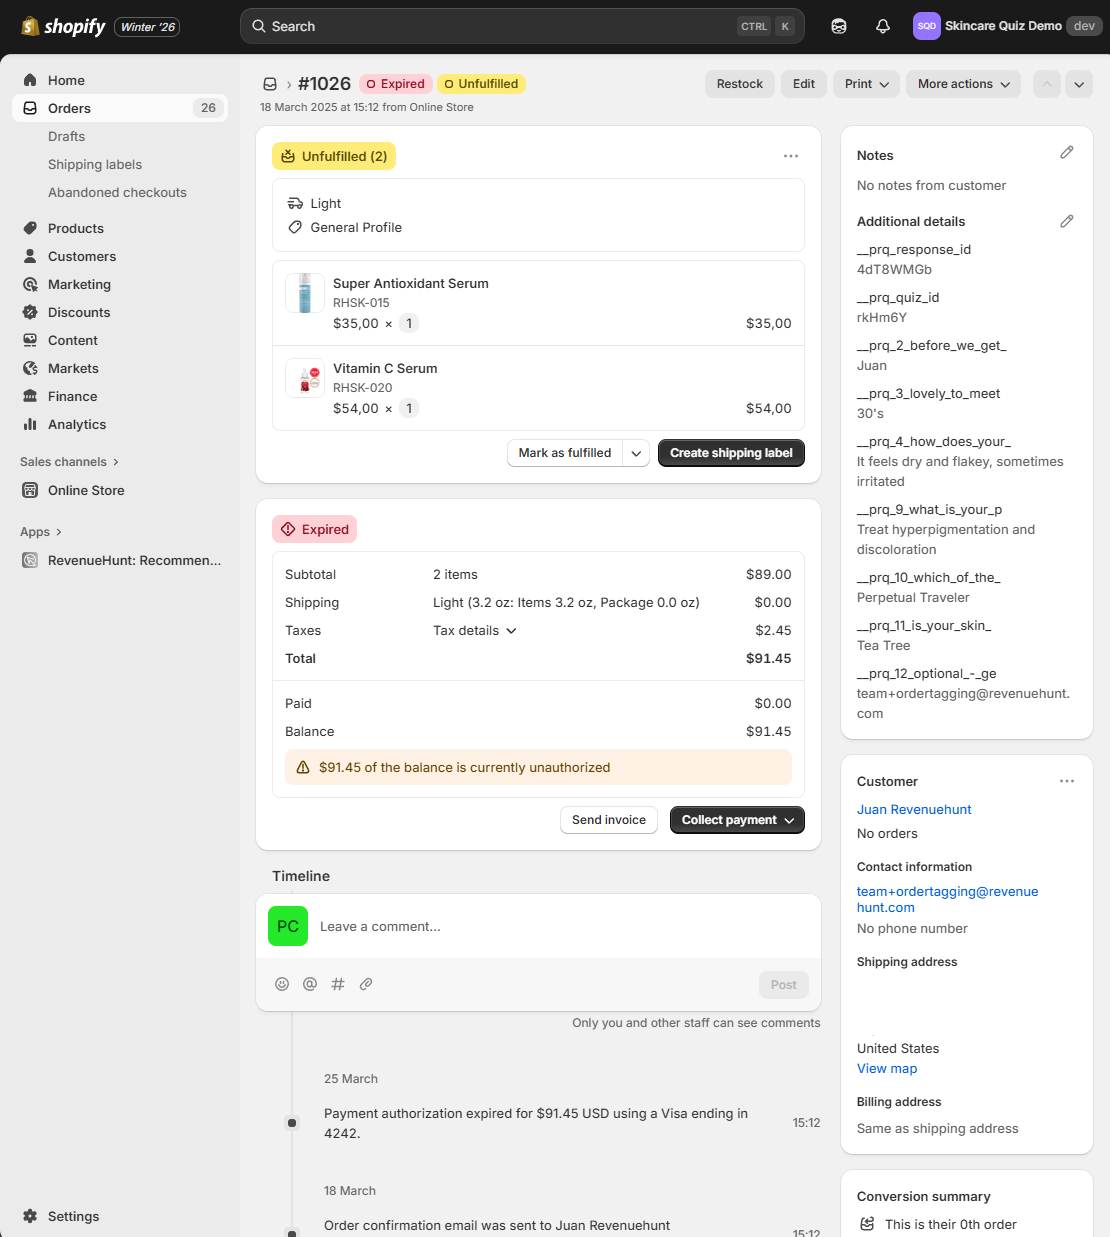This screenshot has width=1110, height=1237.
Task: Expand the Apps section
Action: [x=41, y=532]
